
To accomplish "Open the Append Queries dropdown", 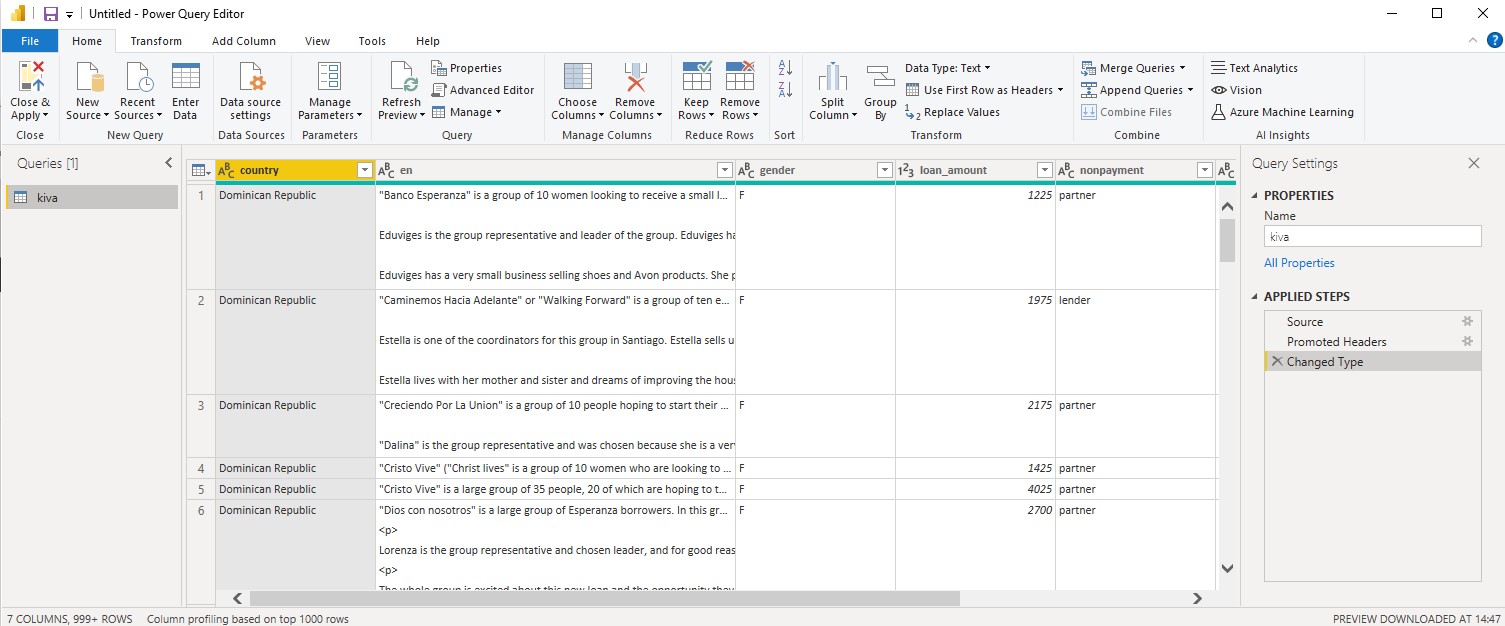I will (x=1138, y=90).
